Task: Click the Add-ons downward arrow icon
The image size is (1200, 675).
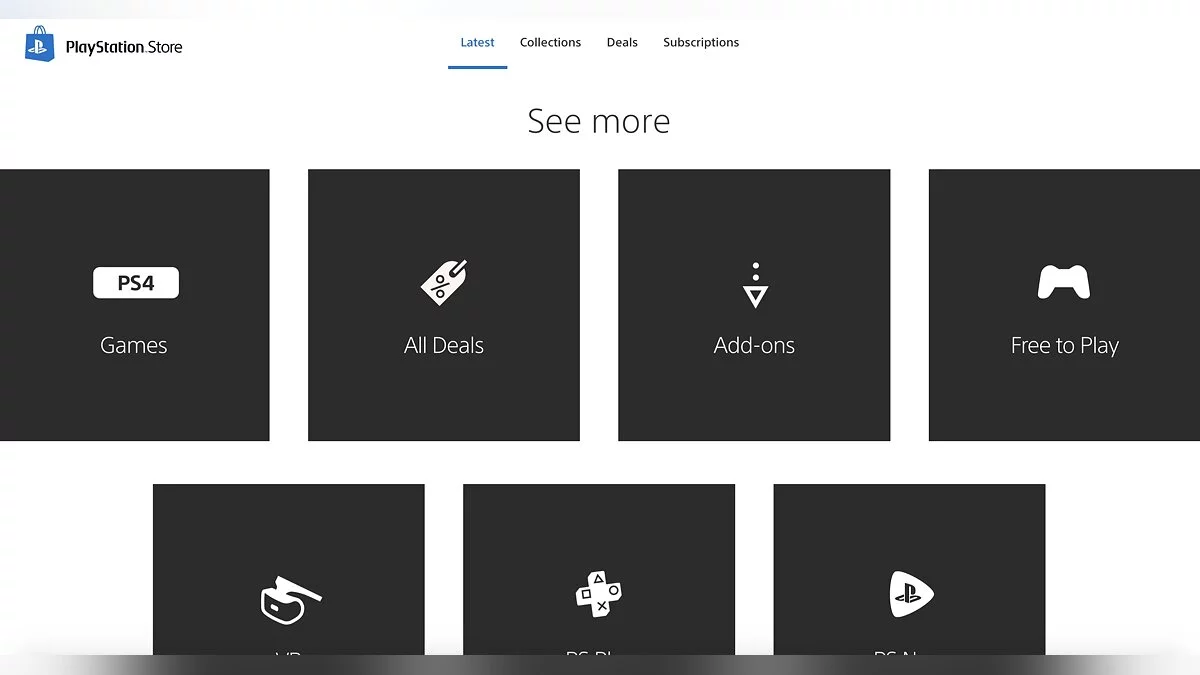Action: tap(755, 284)
